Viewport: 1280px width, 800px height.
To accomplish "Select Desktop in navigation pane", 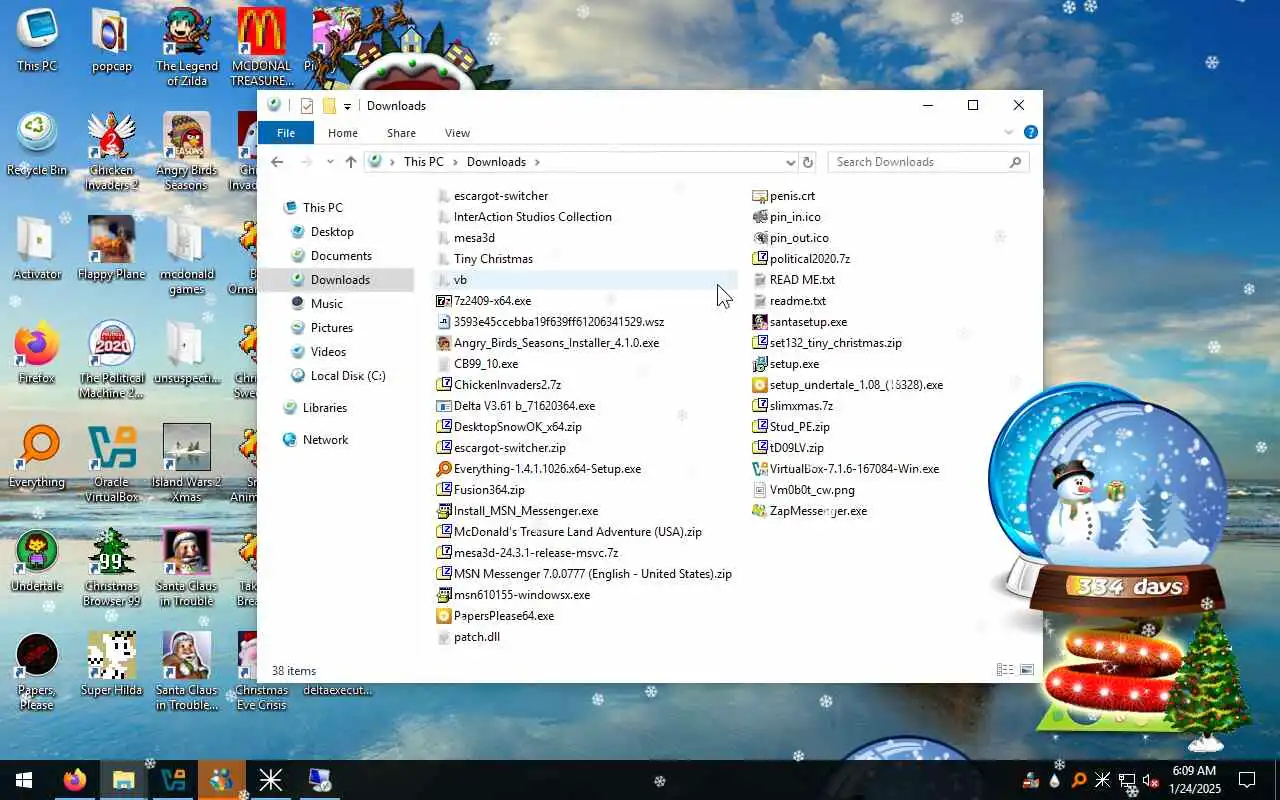I will tap(332, 231).
